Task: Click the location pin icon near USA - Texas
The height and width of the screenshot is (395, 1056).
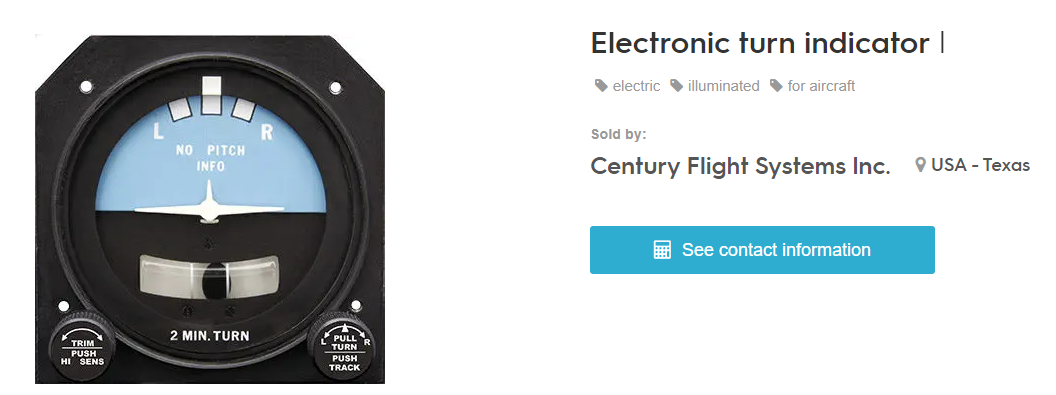Action: (921, 165)
